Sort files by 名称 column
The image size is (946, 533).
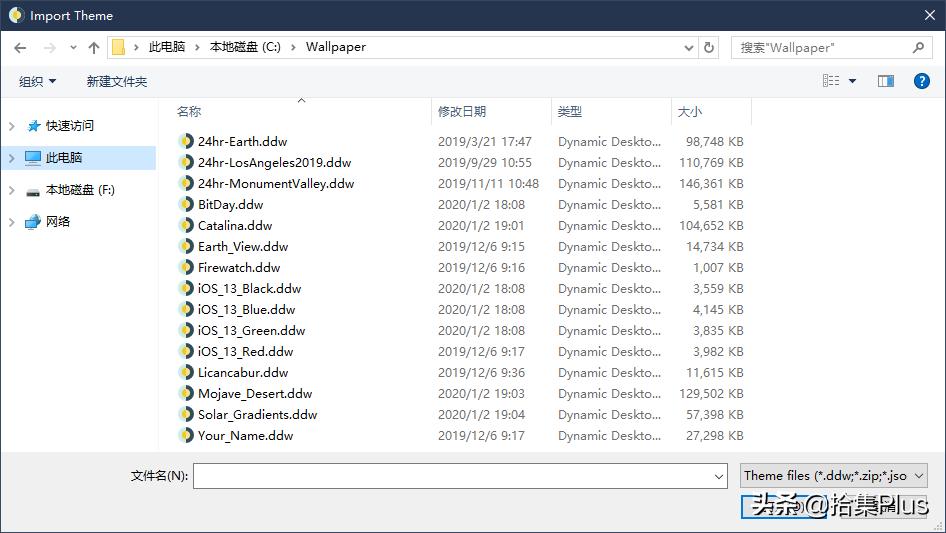pos(189,112)
